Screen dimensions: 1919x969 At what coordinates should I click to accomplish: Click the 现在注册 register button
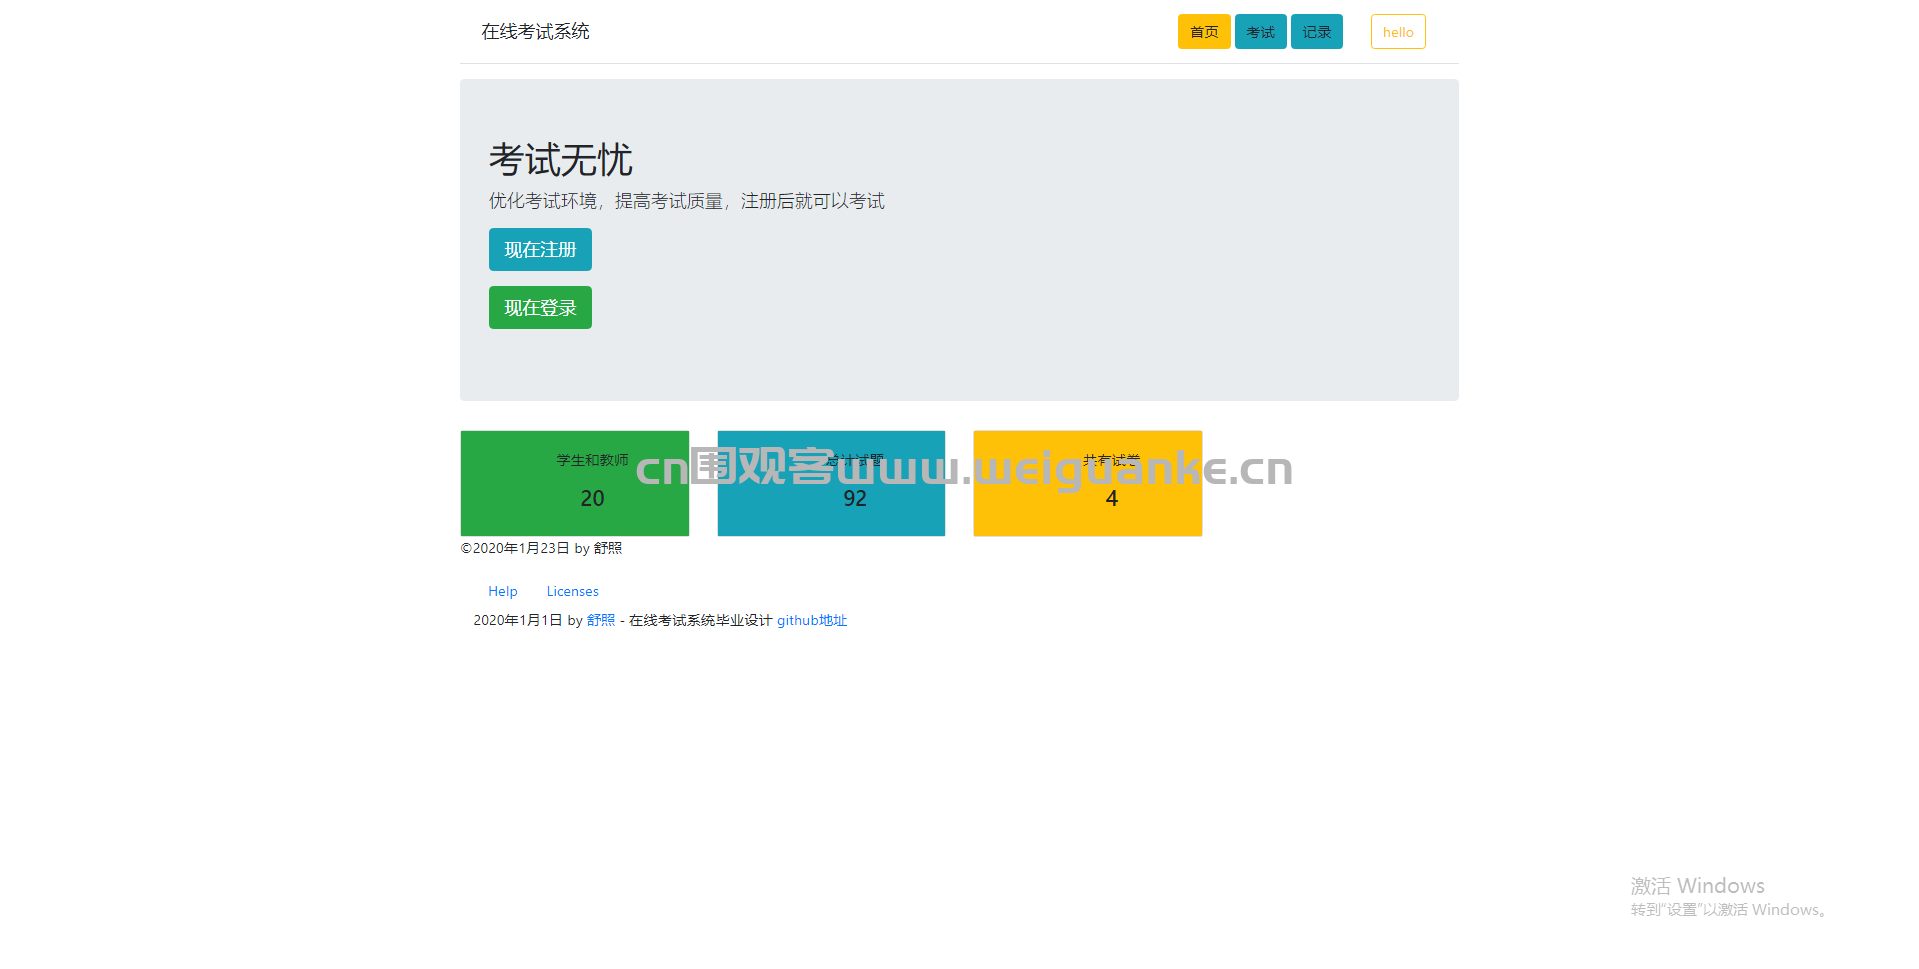pyautogui.click(x=540, y=250)
